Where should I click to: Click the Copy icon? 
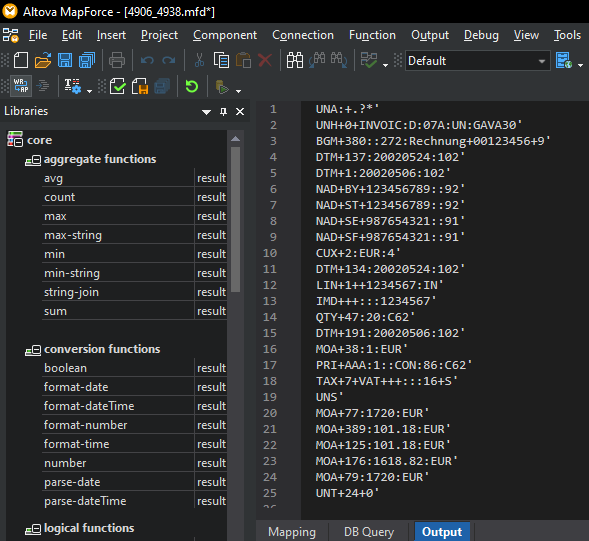(221, 60)
